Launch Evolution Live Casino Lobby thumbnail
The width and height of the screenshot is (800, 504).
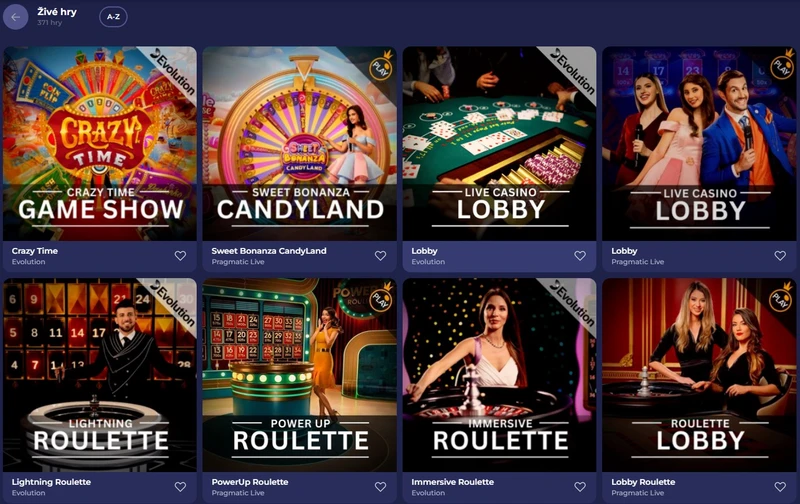pyautogui.click(x=499, y=143)
